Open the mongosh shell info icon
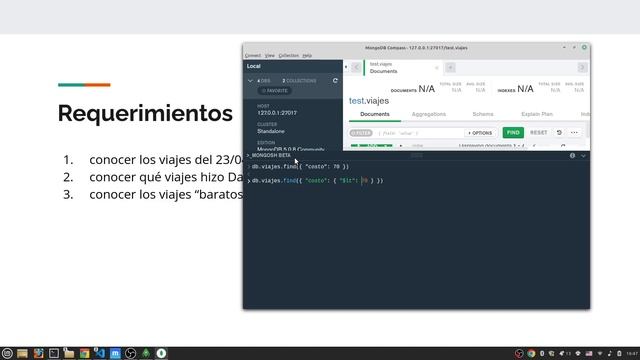This screenshot has width=640, height=360. click(x=572, y=156)
